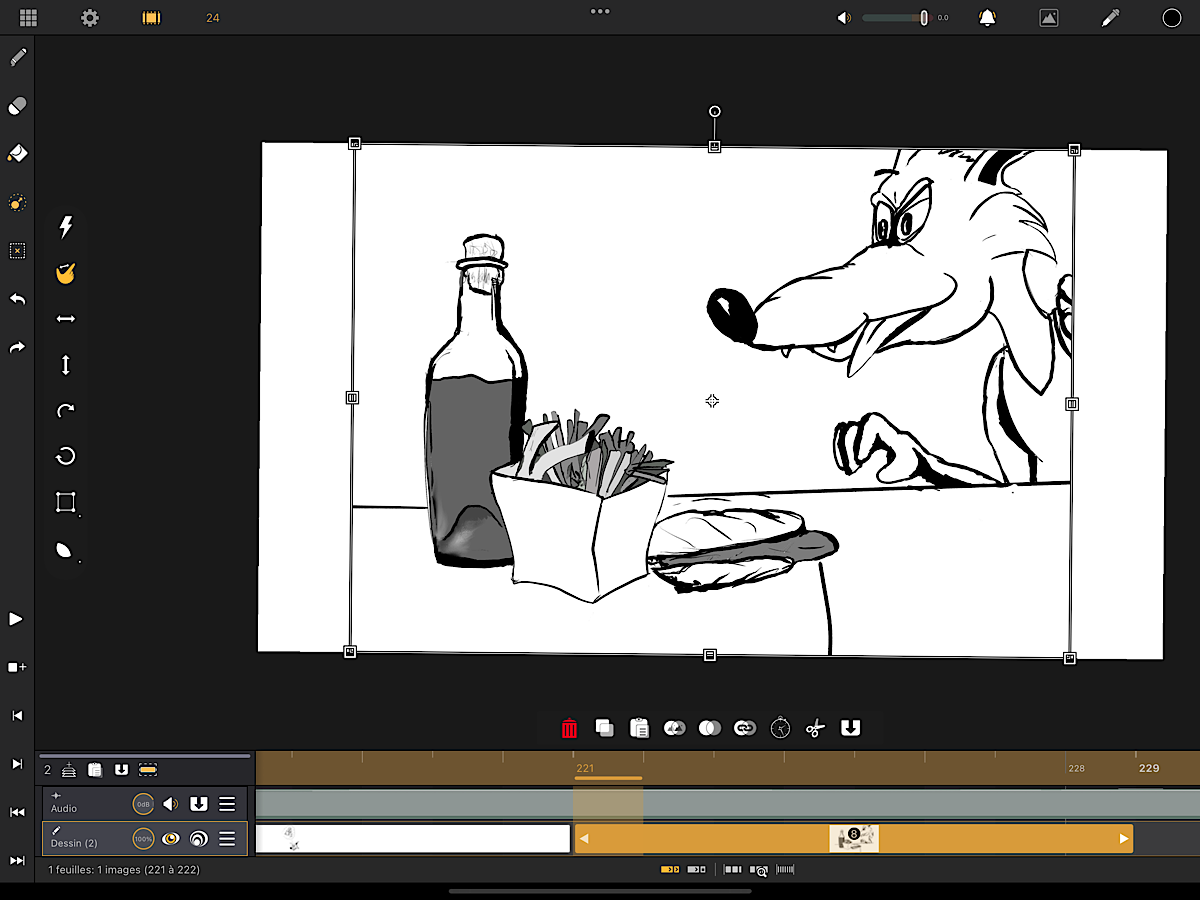Mute the volume speaker icon in top bar
Viewport: 1200px width, 900px height.
coord(845,18)
